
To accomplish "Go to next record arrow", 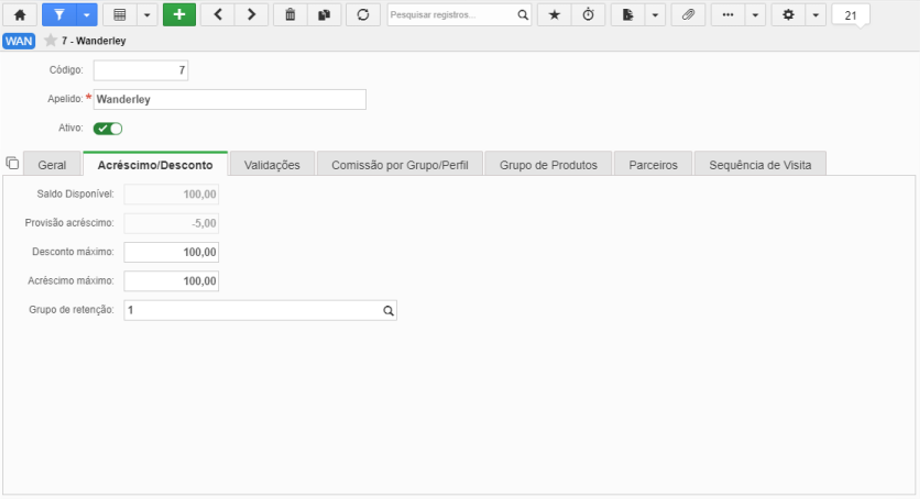I will coord(251,15).
